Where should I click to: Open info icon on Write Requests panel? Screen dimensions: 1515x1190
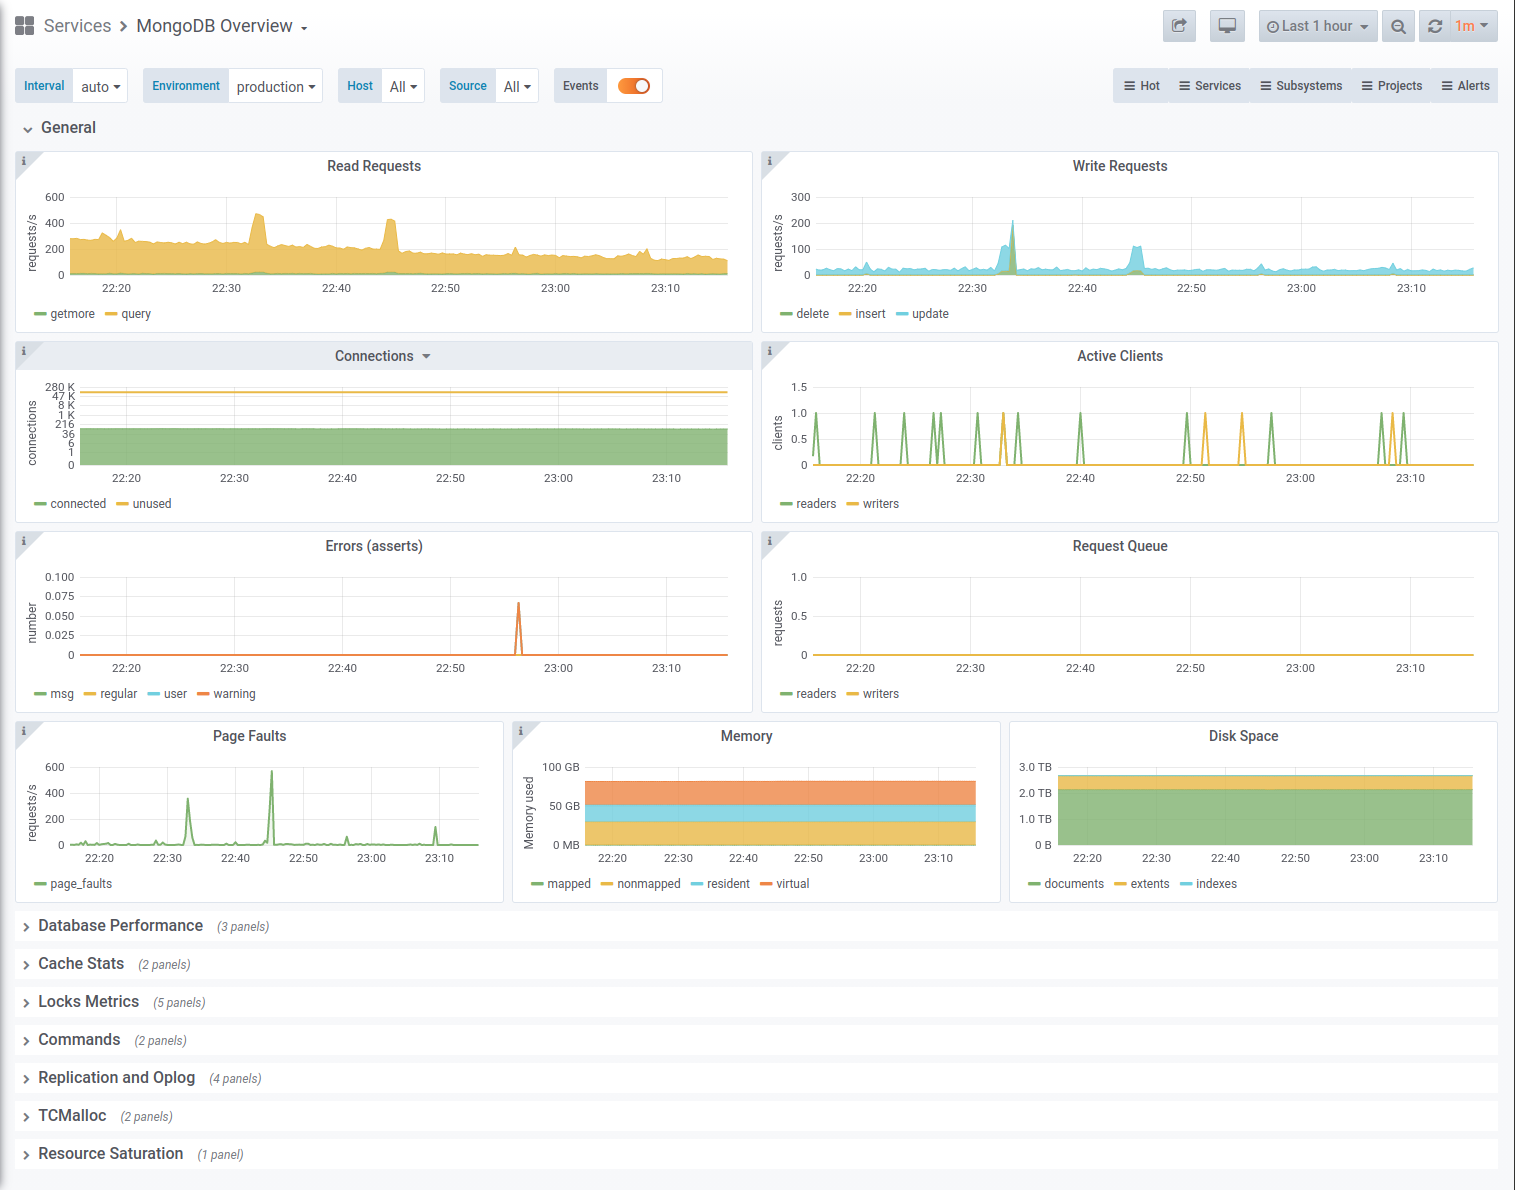point(770,161)
